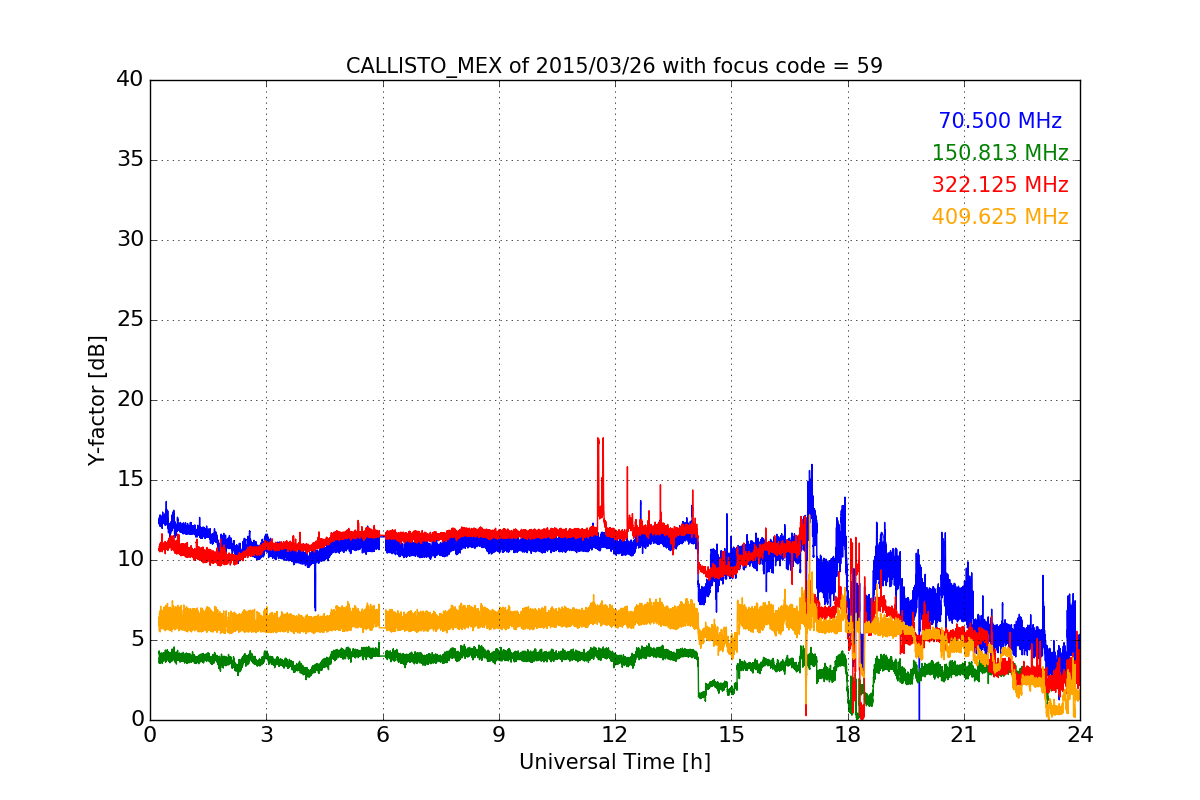Click the y-axis tick label 35

(130, 160)
